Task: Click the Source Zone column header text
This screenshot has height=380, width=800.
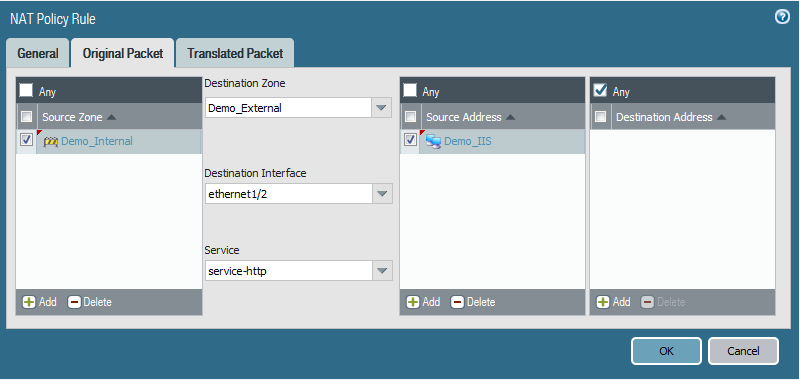Action: click(x=72, y=117)
